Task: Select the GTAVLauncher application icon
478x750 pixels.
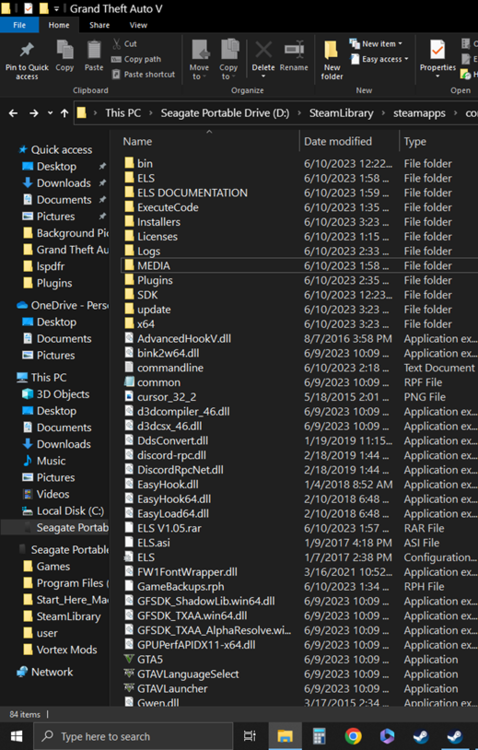Action: [x=129, y=688]
